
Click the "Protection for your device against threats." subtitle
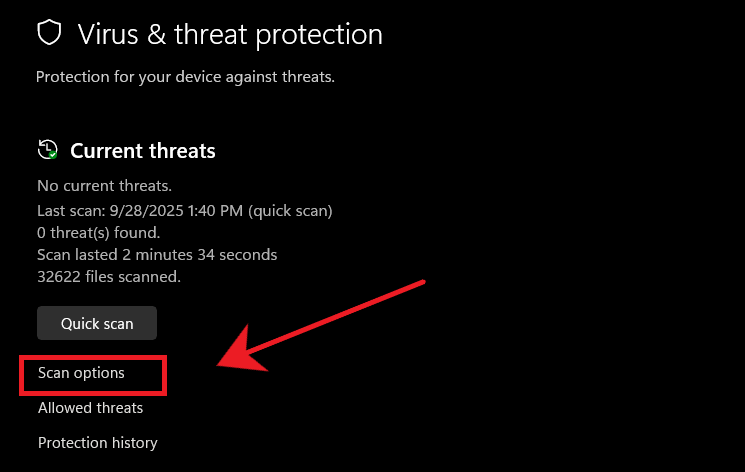point(185,76)
